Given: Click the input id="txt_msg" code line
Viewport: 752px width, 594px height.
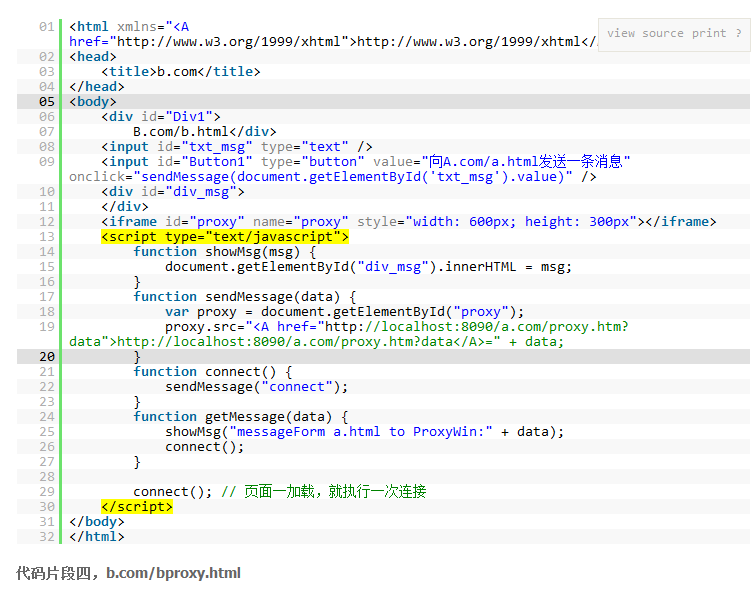Looking at the screenshot, I should click(x=236, y=147).
